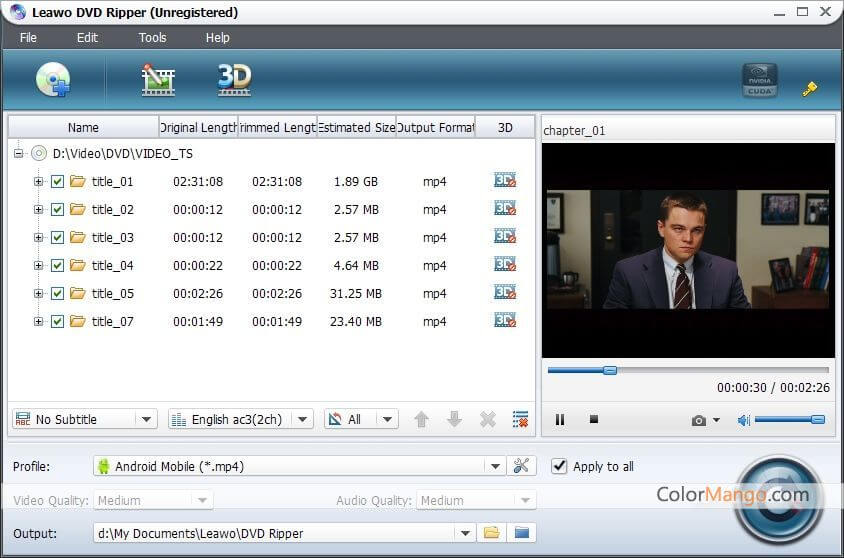Click the remove item X icon

click(x=487, y=420)
